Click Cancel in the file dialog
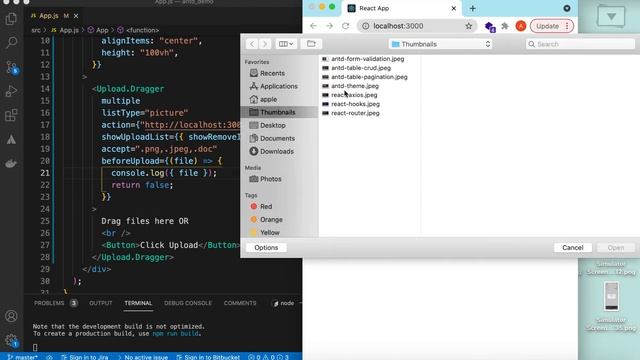The image size is (640, 360). (x=573, y=248)
